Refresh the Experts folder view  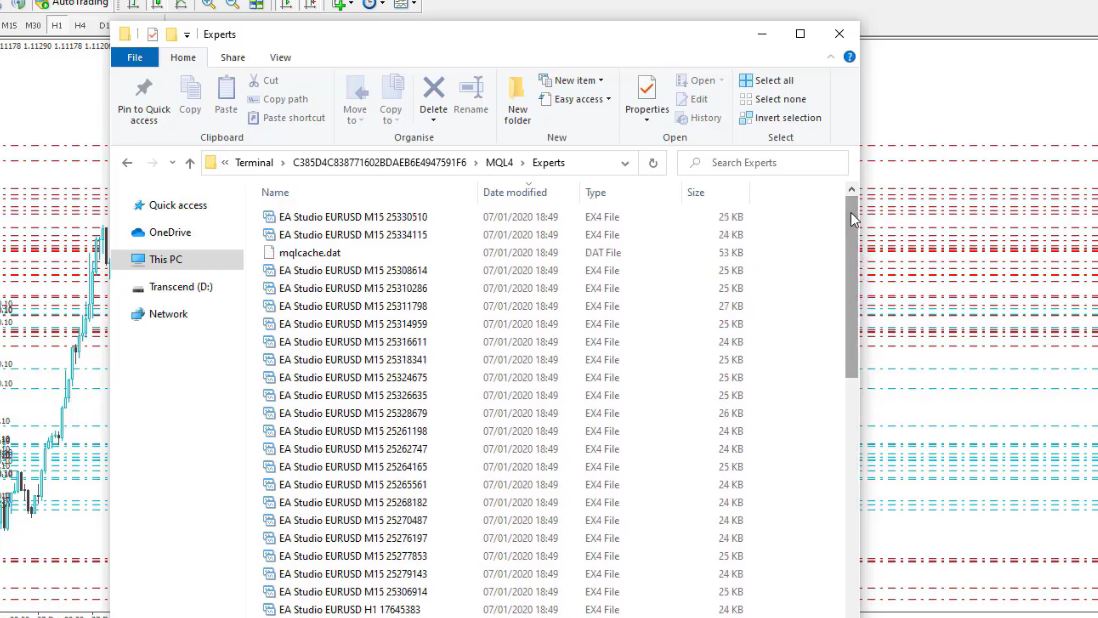click(653, 163)
